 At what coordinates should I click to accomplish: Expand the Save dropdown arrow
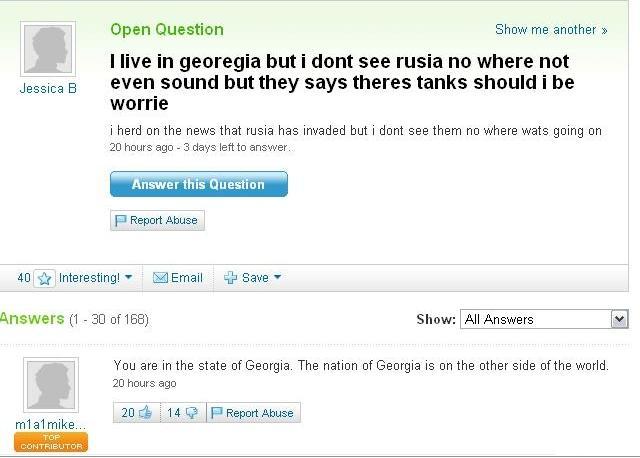(277, 277)
